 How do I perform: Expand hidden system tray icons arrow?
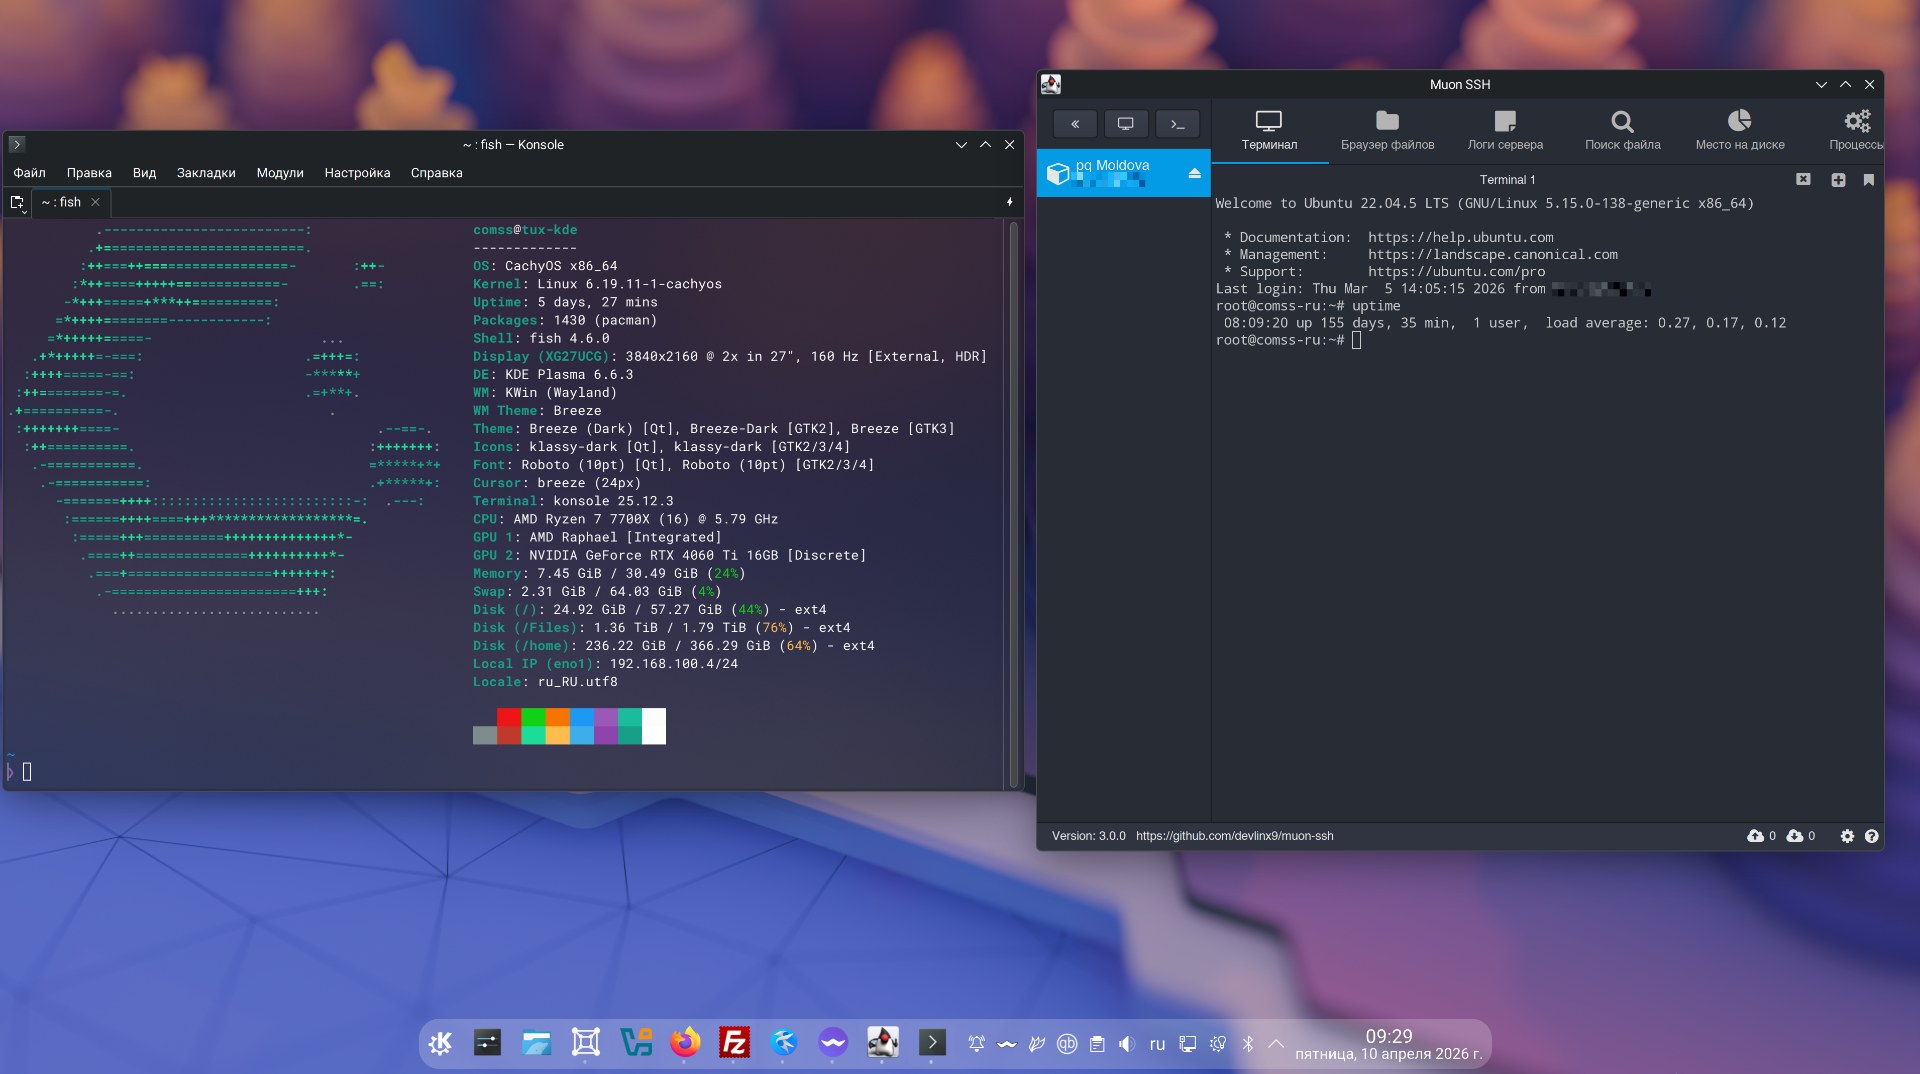(x=1276, y=1044)
